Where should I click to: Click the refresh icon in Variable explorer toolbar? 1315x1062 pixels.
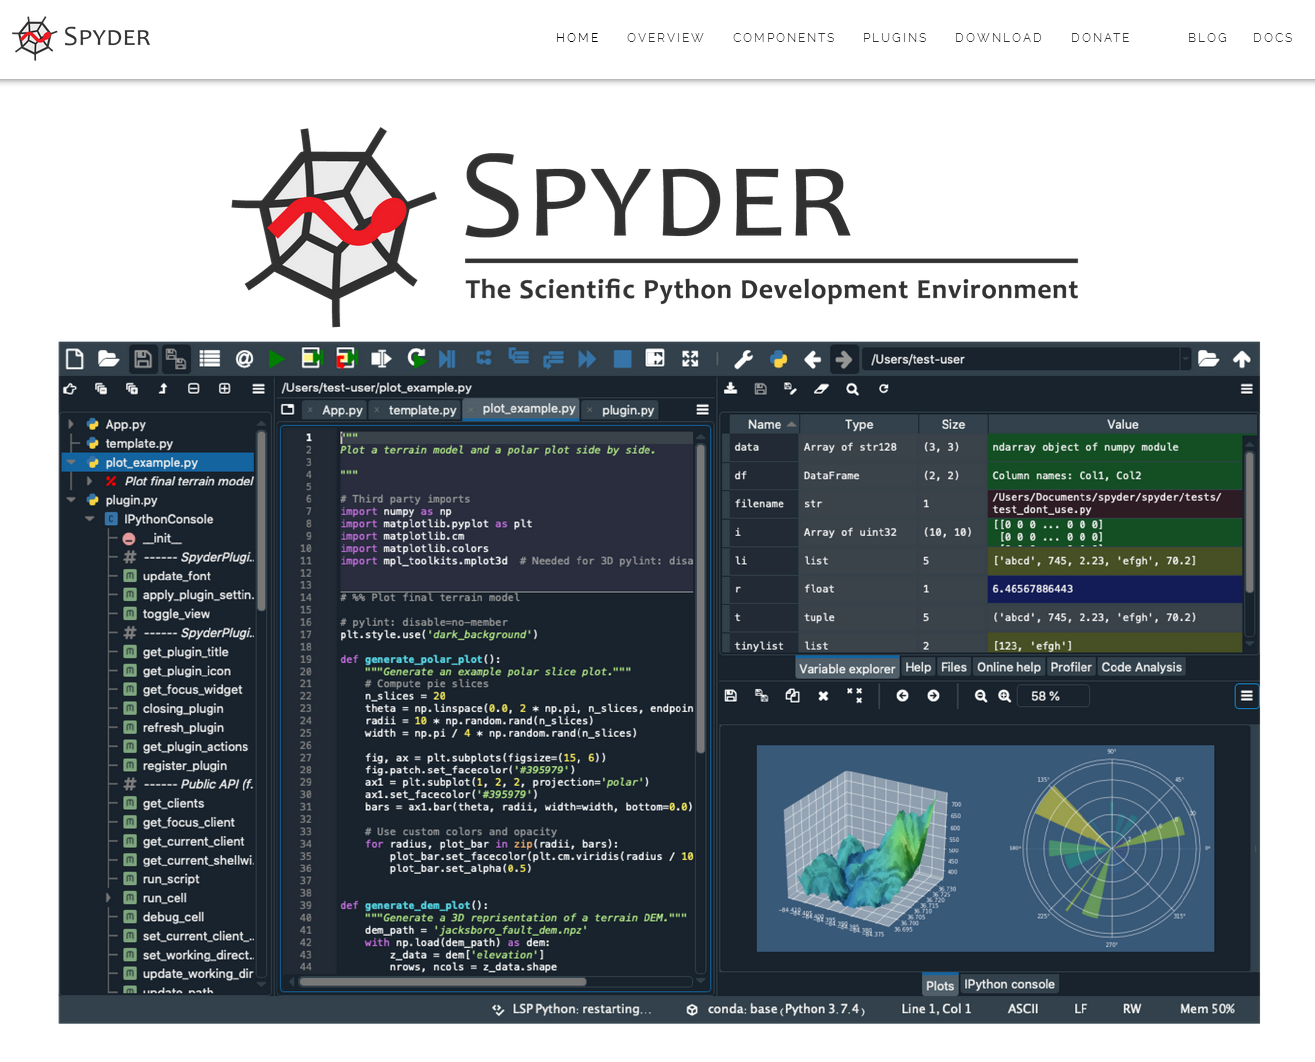click(883, 389)
